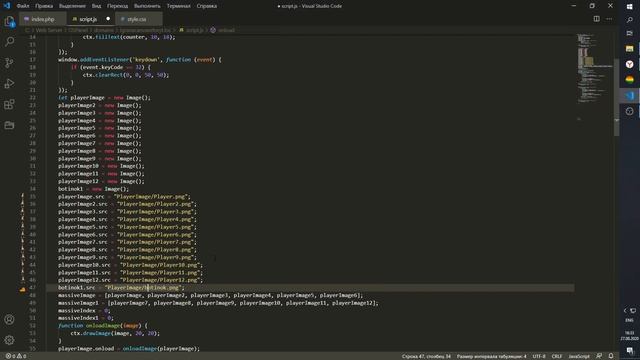Open the folder-shaped activity bar view below Extensions
640x360 pixels.
(x=9, y=125)
